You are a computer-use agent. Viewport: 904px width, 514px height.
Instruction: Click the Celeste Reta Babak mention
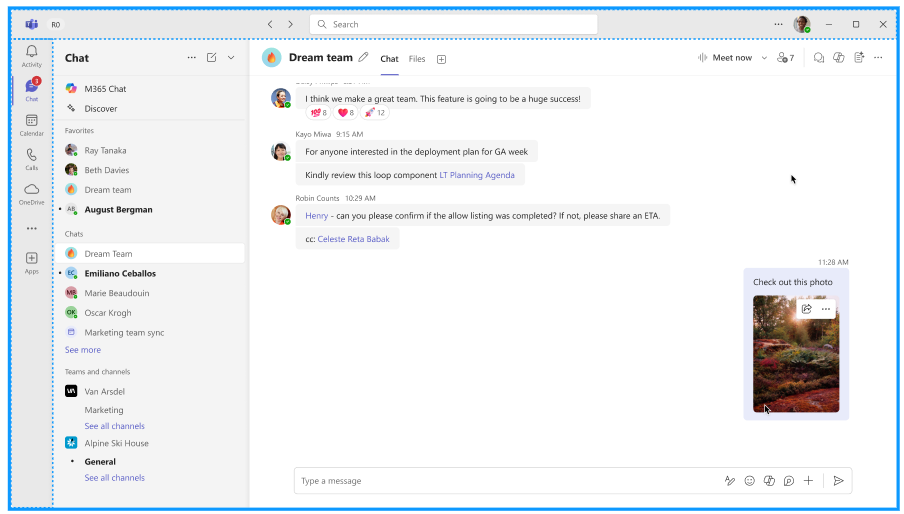click(x=353, y=239)
